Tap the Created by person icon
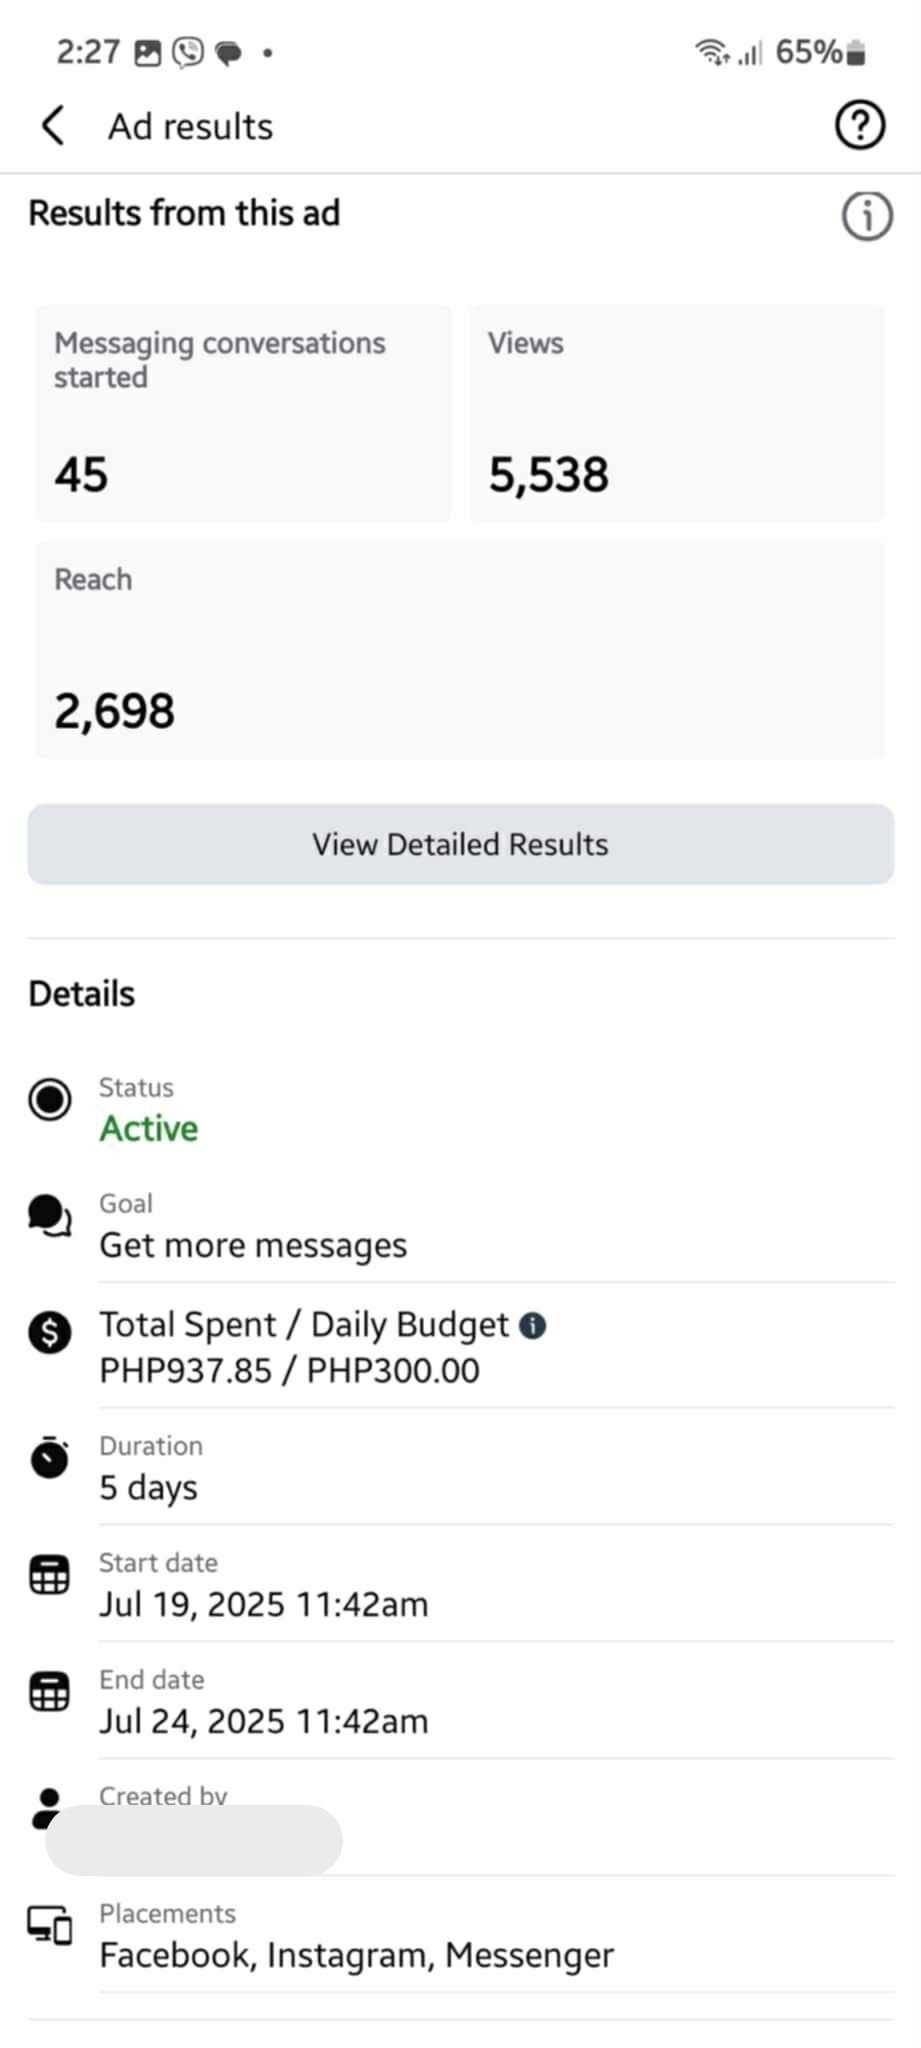 click(46, 1806)
